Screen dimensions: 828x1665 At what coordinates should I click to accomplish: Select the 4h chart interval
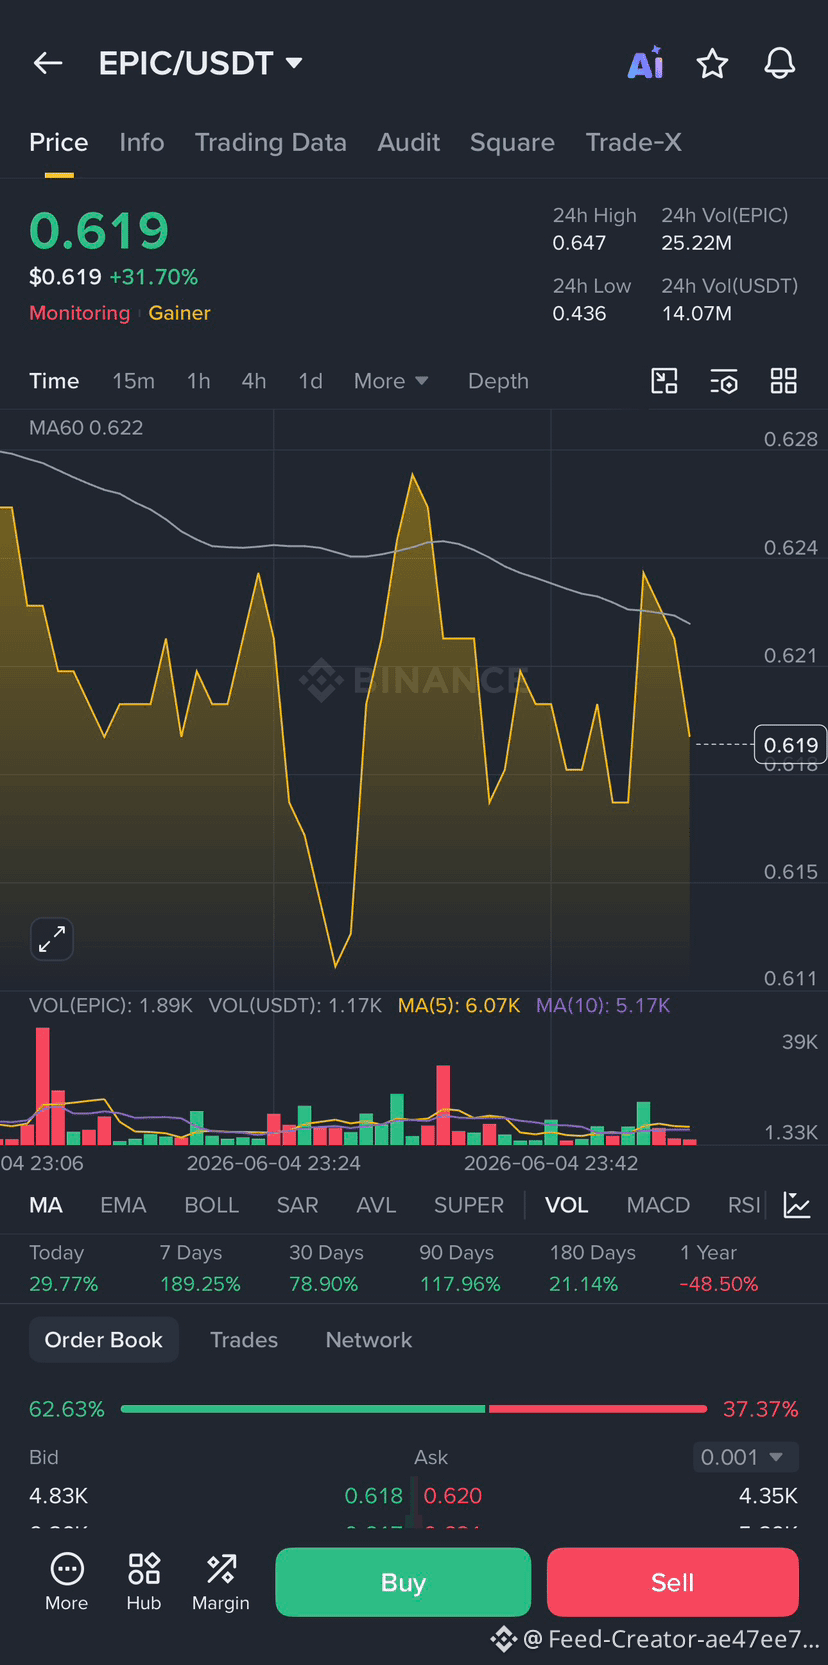(254, 381)
